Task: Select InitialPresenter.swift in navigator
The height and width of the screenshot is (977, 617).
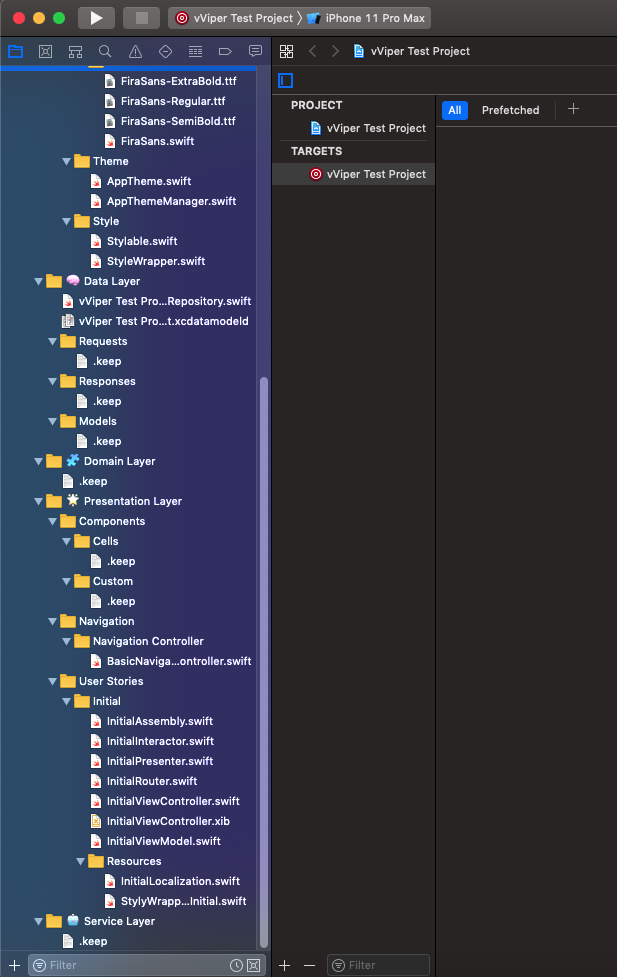Action: pyautogui.click(x=160, y=761)
